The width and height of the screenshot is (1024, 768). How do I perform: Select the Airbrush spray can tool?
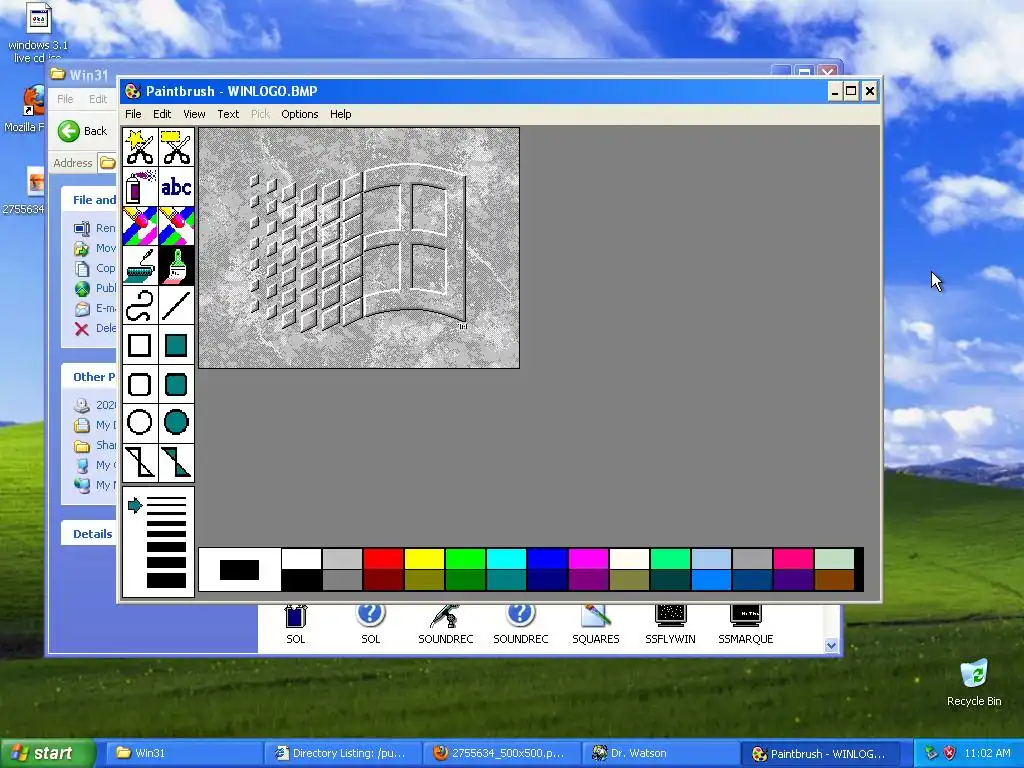[x=140, y=187]
